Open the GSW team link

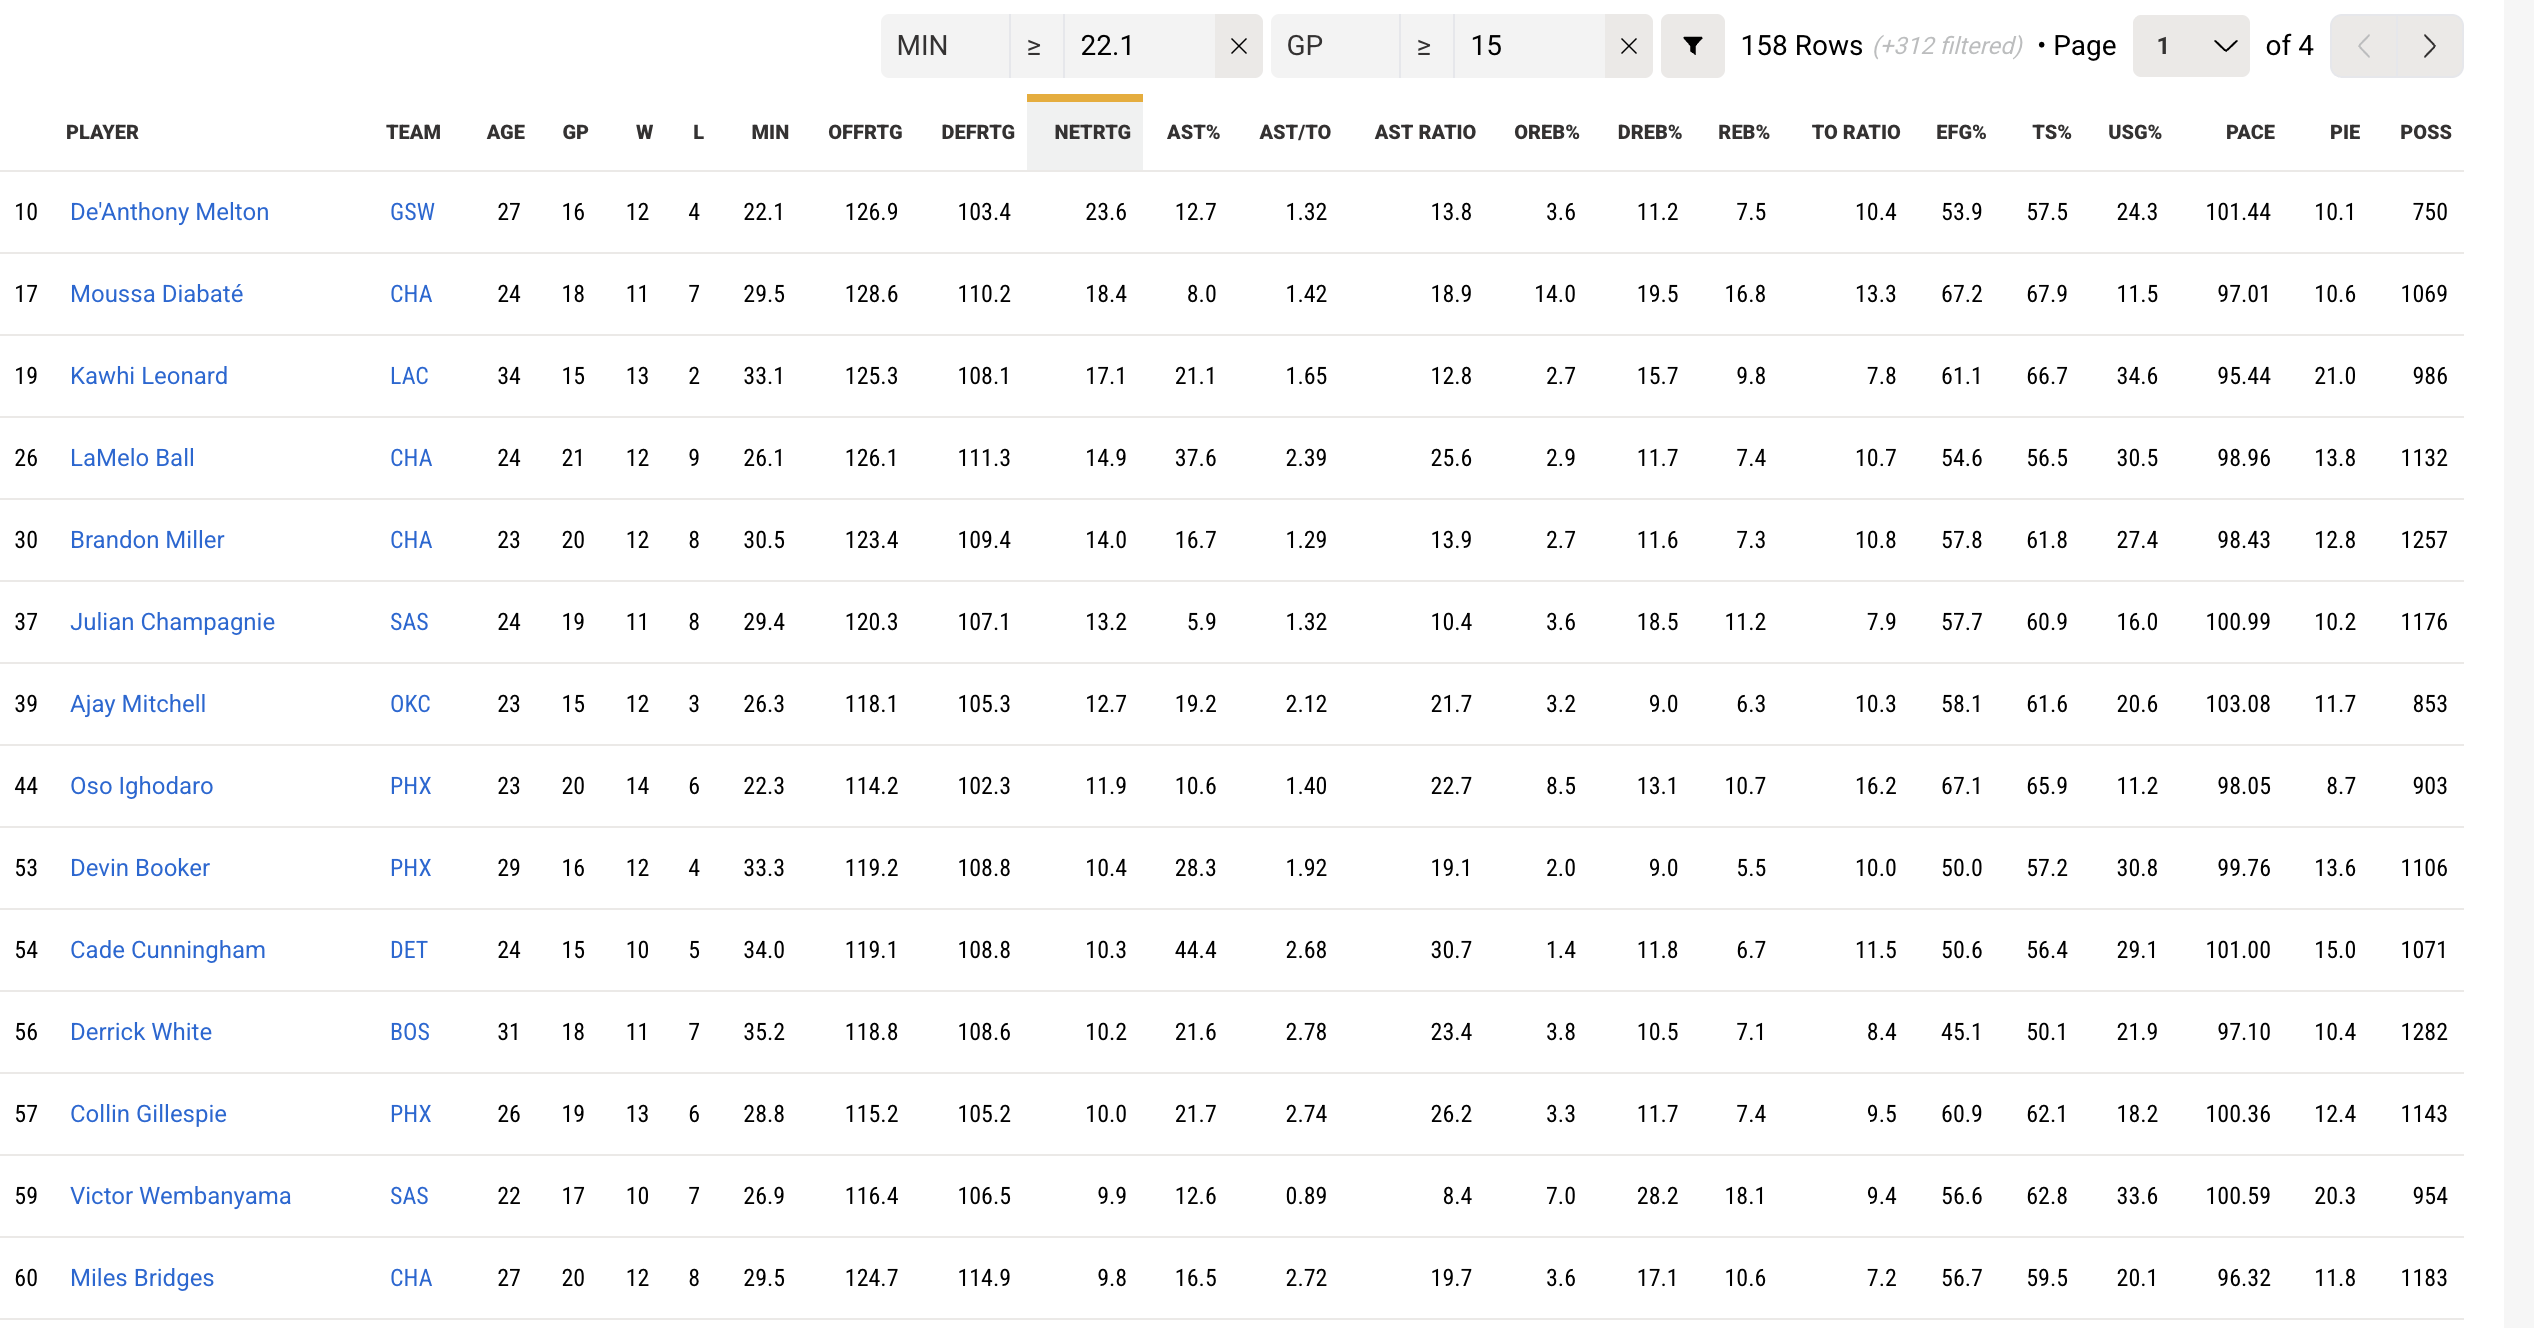click(x=412, y=212)
